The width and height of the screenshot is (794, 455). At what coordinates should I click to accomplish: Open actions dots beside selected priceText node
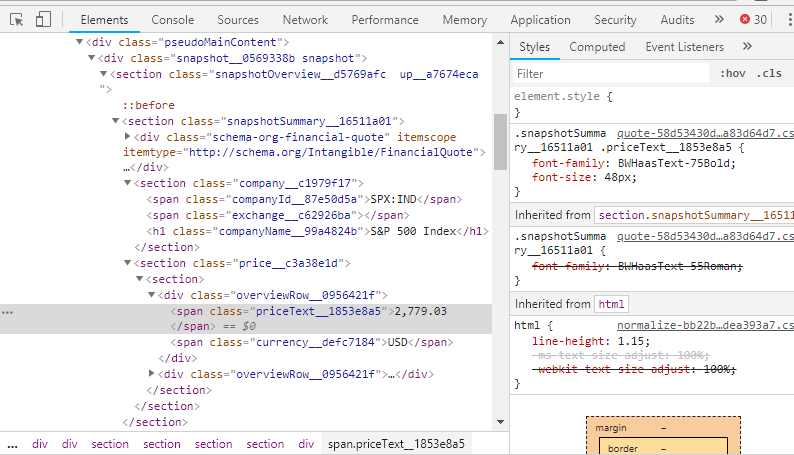point(7,313)
